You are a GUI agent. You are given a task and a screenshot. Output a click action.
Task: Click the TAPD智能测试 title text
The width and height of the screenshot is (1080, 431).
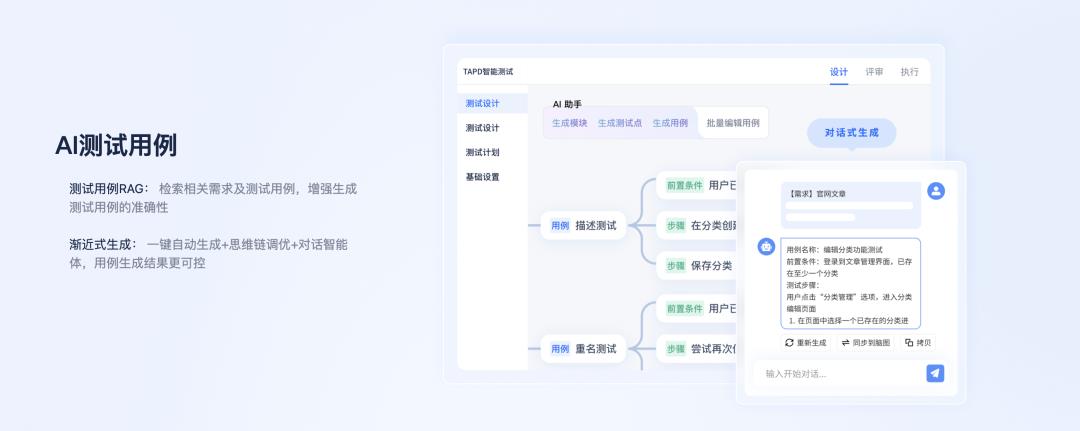coord(488,72)
